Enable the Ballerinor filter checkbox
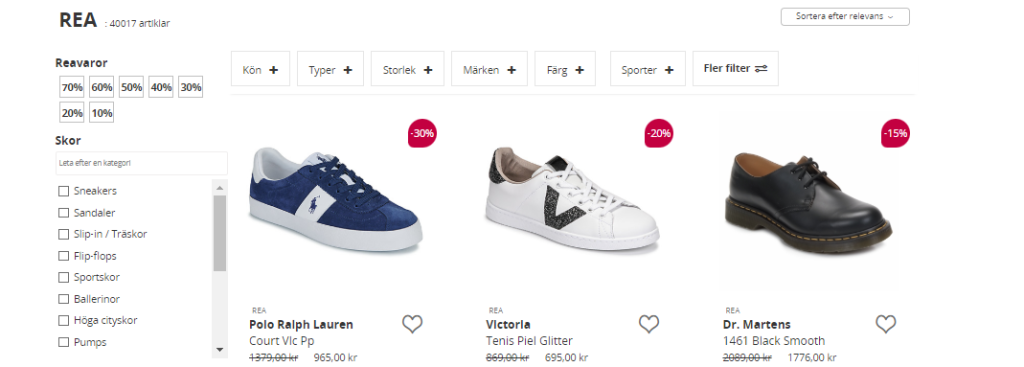The width and height of the screenshot is (1024, 367). [x=63, y=299]
